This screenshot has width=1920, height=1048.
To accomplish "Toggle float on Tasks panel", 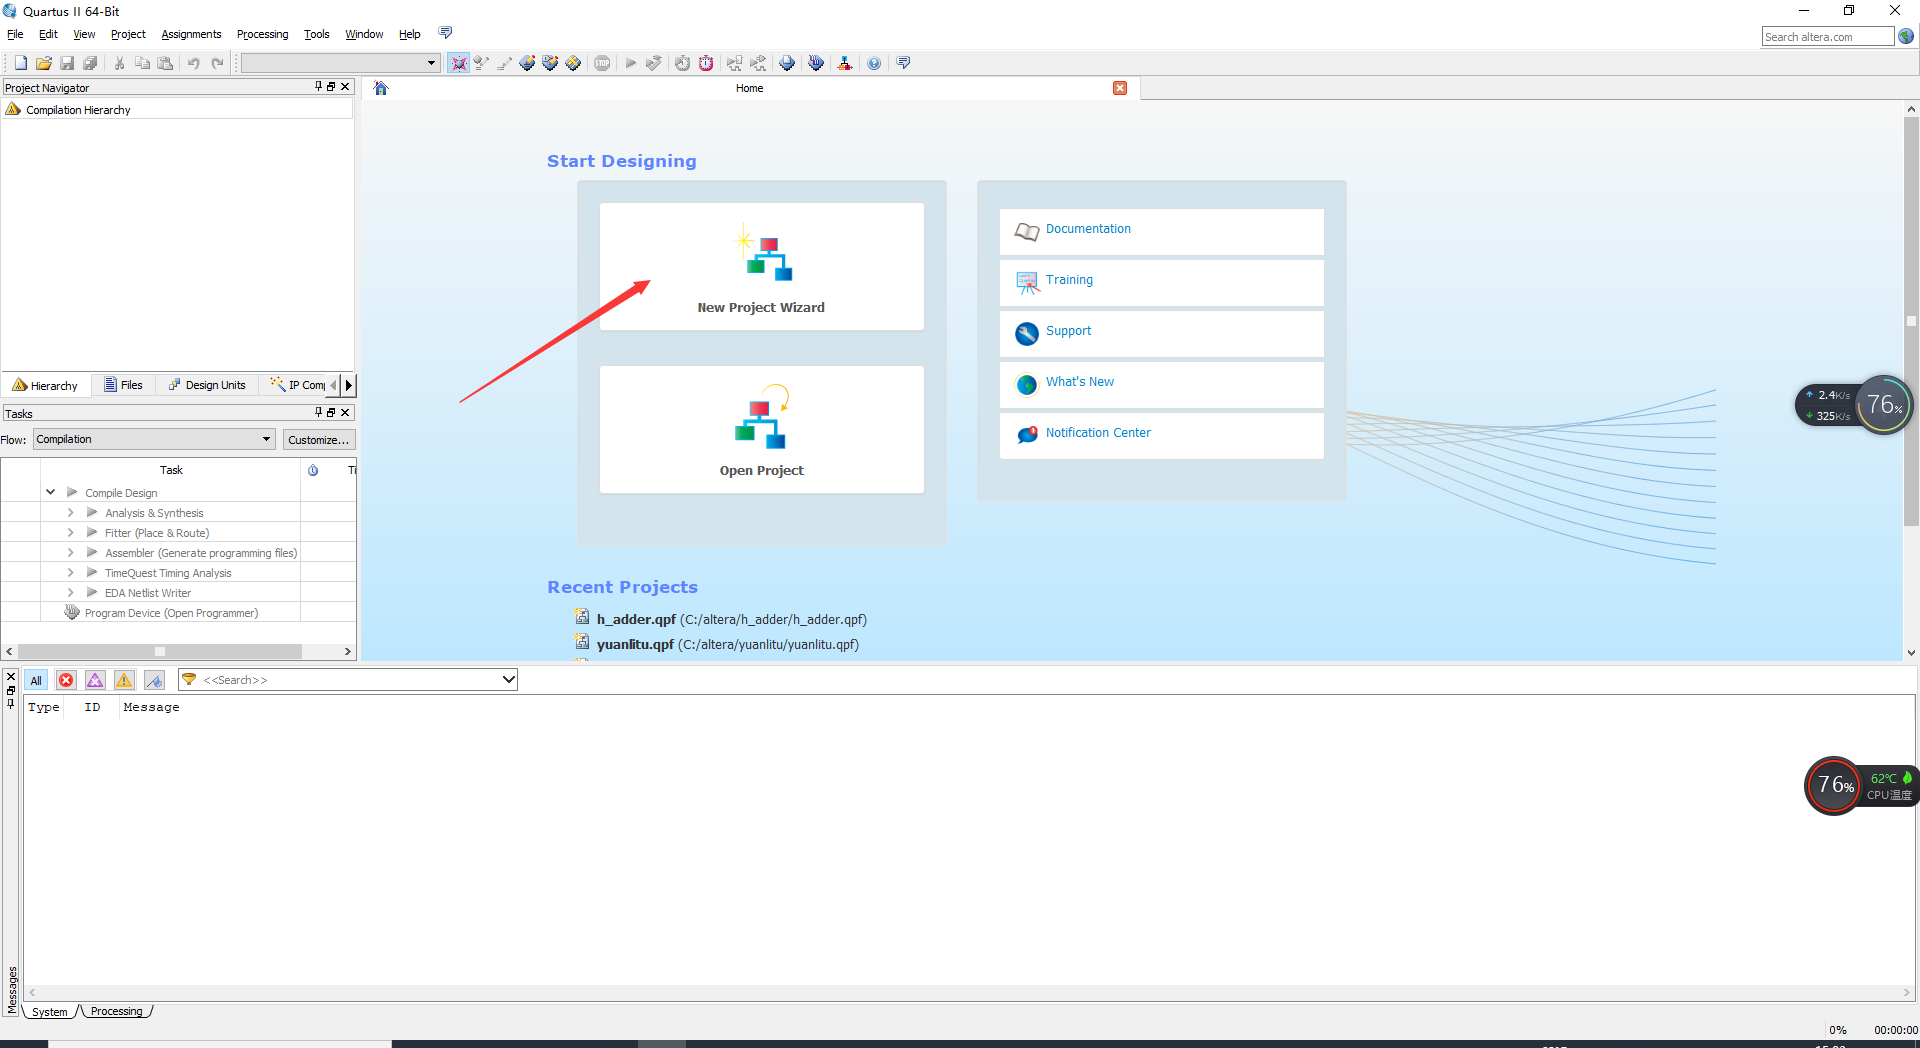I will pyautogui.click(x=331, y=412).
